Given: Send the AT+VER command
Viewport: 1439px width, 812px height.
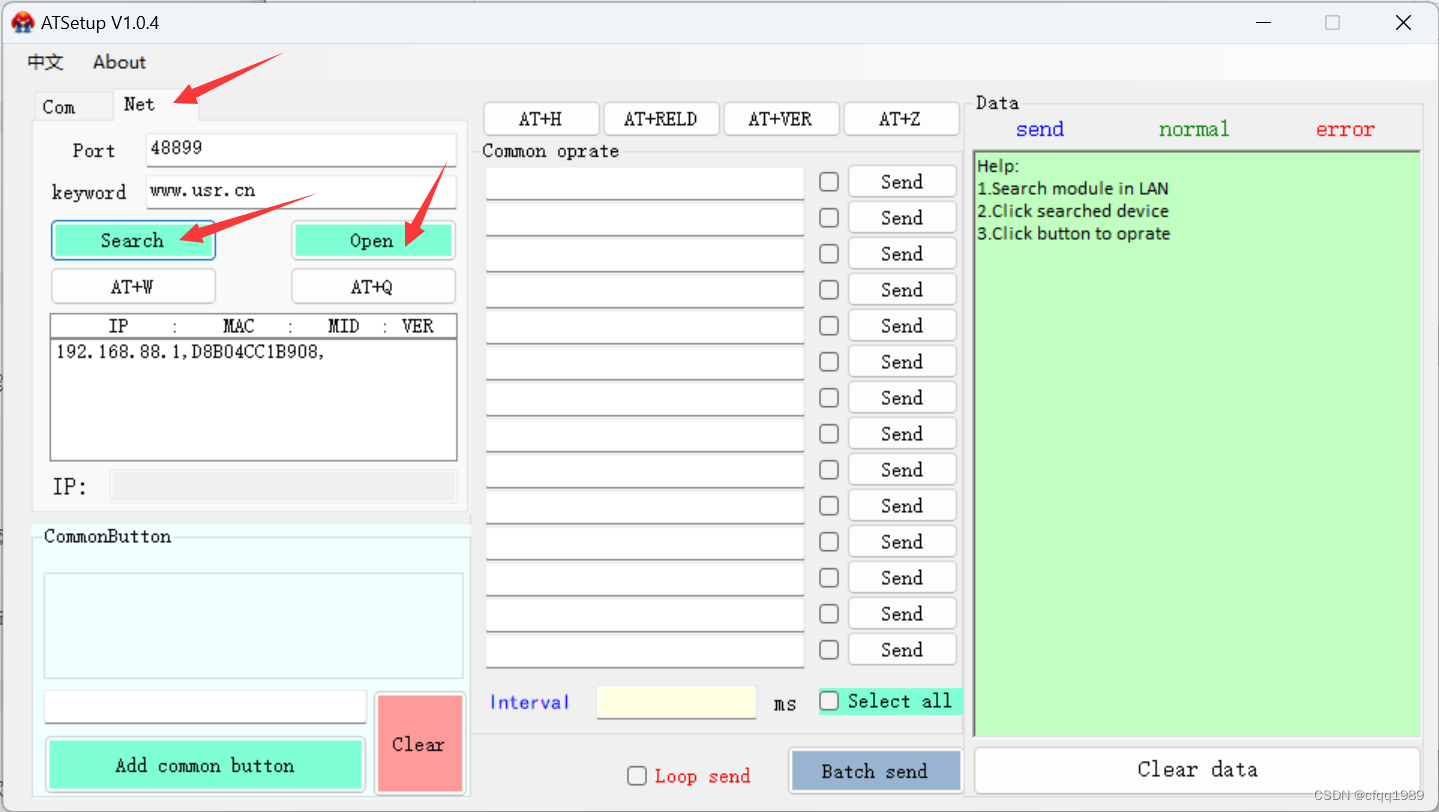Looking at the screenshot, I should (781, 118).
